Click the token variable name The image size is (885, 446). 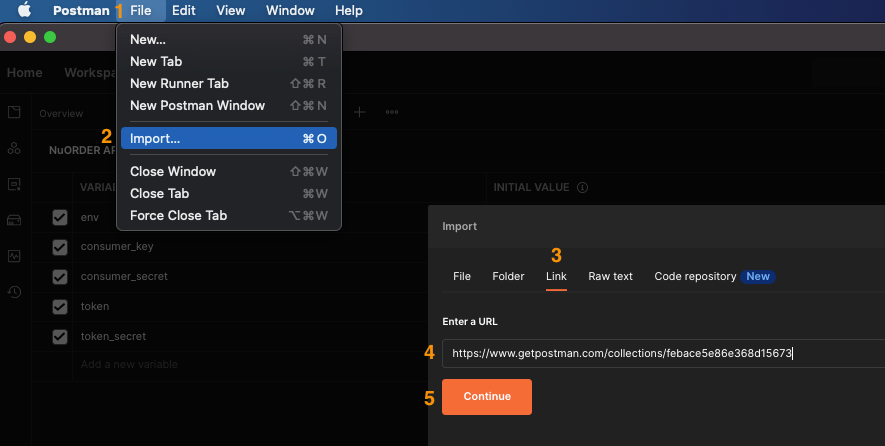click(95, 307)
